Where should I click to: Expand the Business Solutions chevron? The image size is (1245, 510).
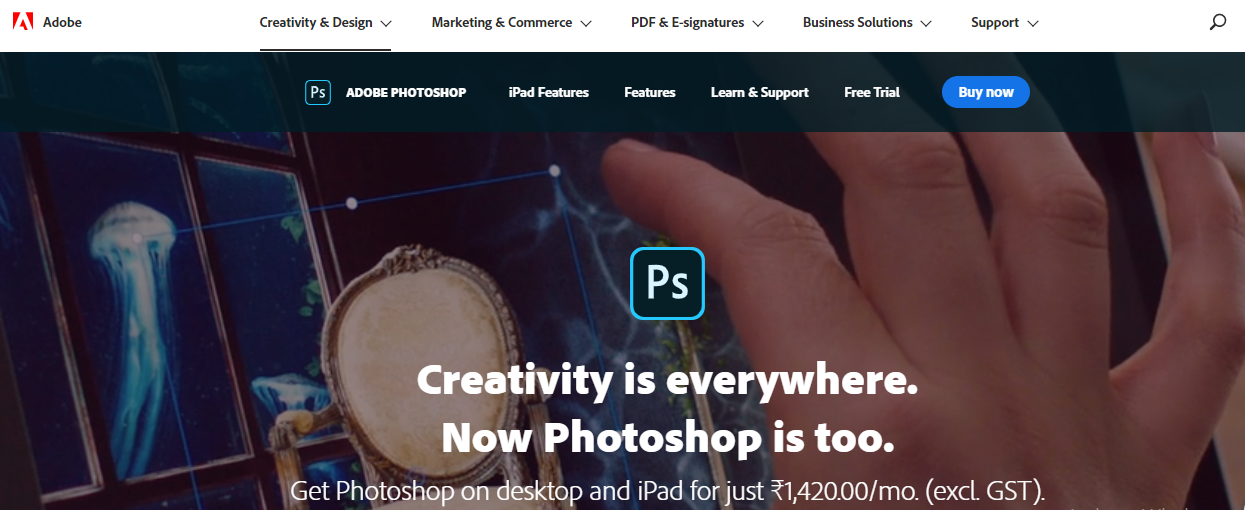(x=926, y=23)
